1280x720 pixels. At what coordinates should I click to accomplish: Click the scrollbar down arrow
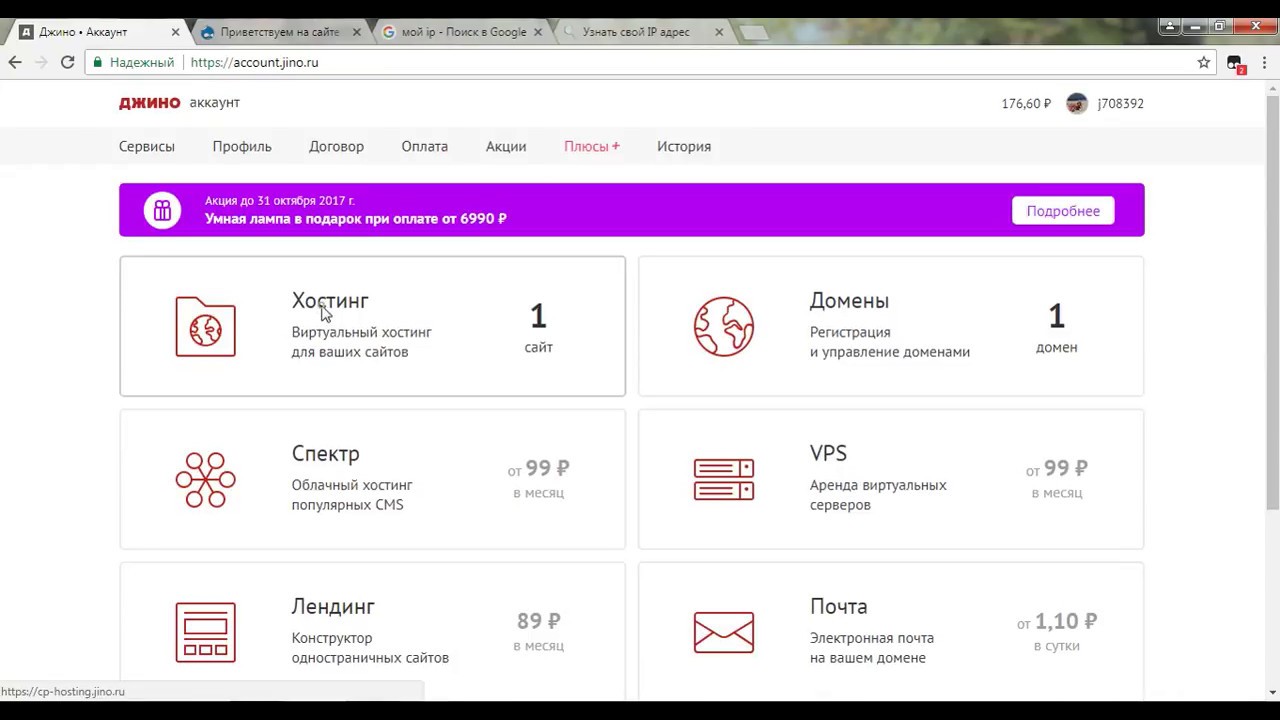(1272, 692)
